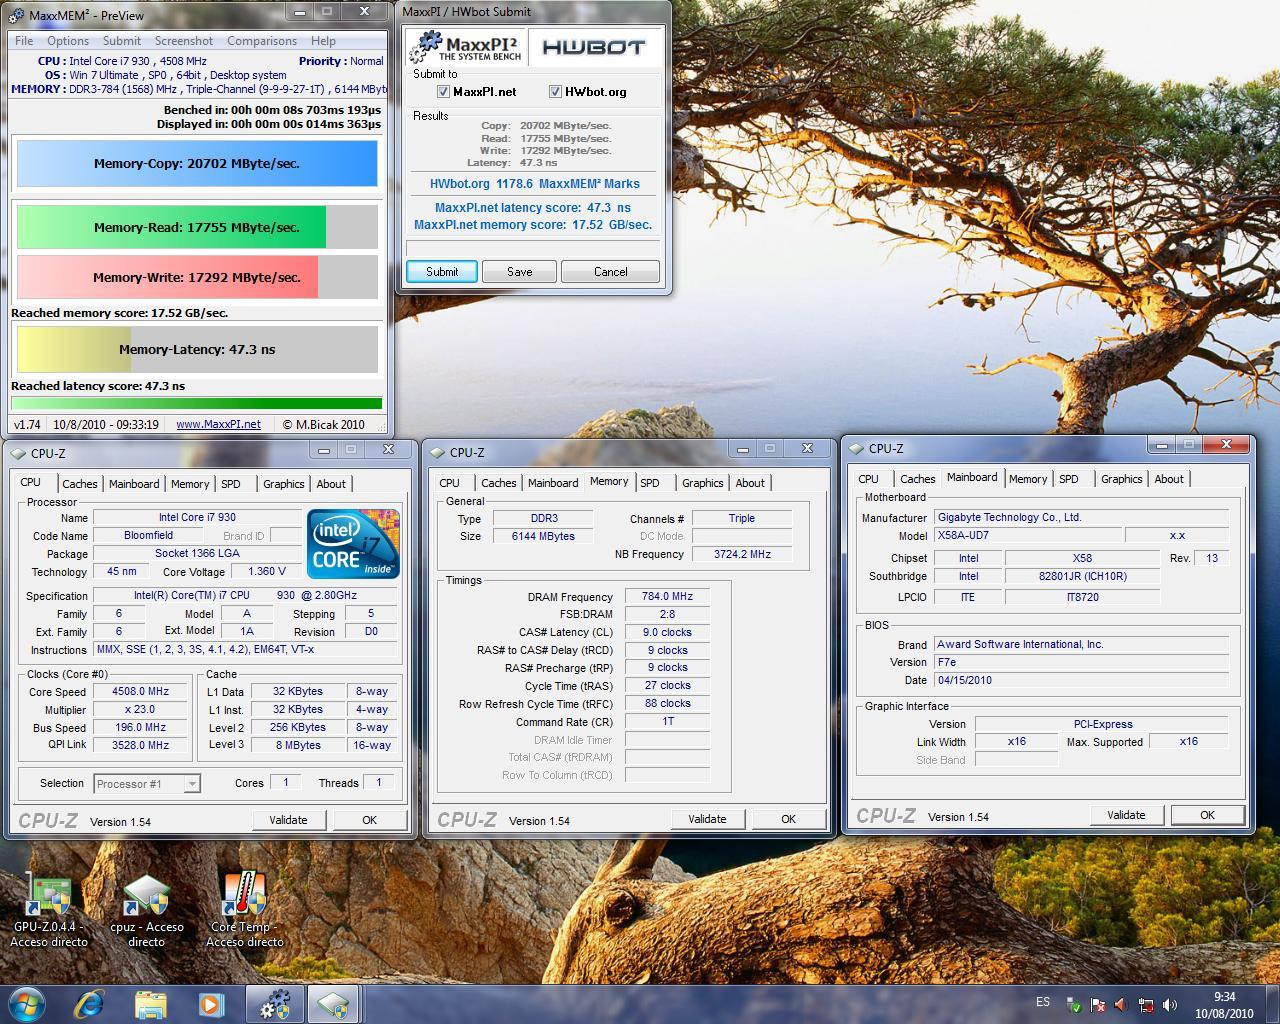The width and height of the screenshot is (1280, 1024).
Task: Click the network tray icon
Action: click(x=1146, y=1004)
